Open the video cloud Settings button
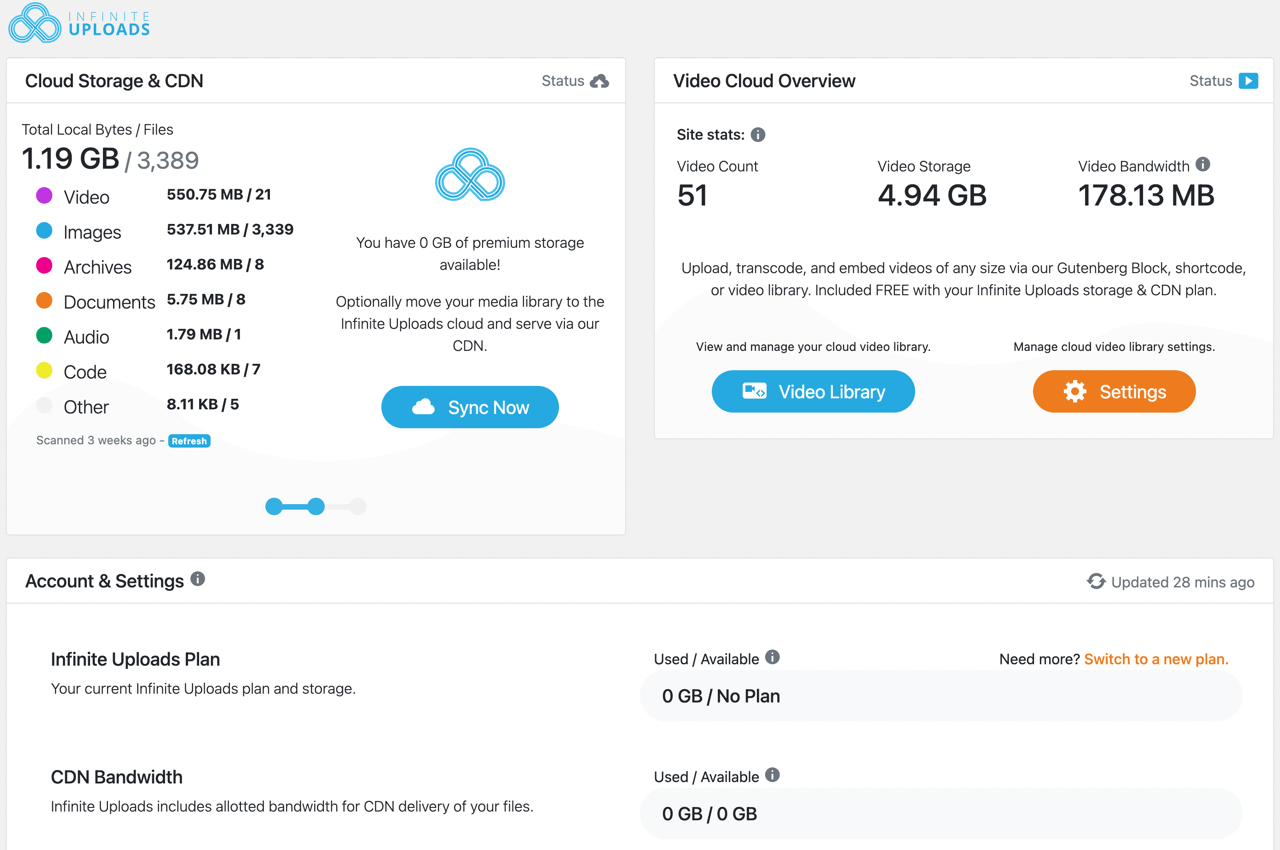1280x850 pixels. click(1114, 392)
